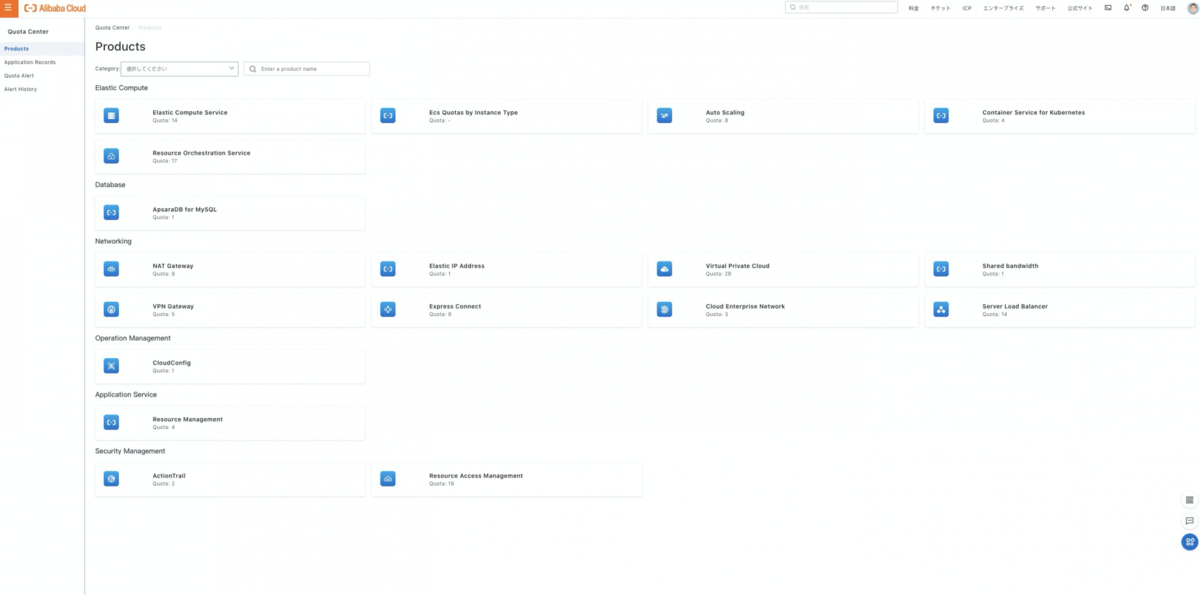Image resolution: width=1200 pixels, height=595 pixels.
Task: Open Auto Scaling product name
Action: click(725, 112)
